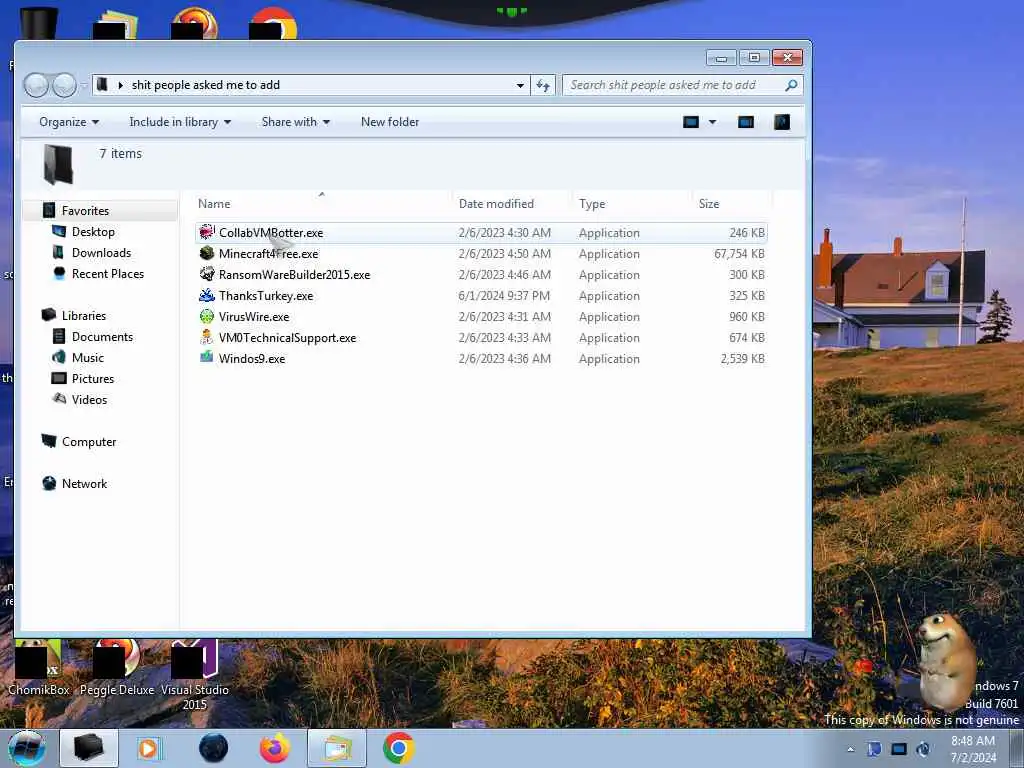Select Computer in navigation pane
This screenshot has width=1024, height=768.
tap(89, 441)
